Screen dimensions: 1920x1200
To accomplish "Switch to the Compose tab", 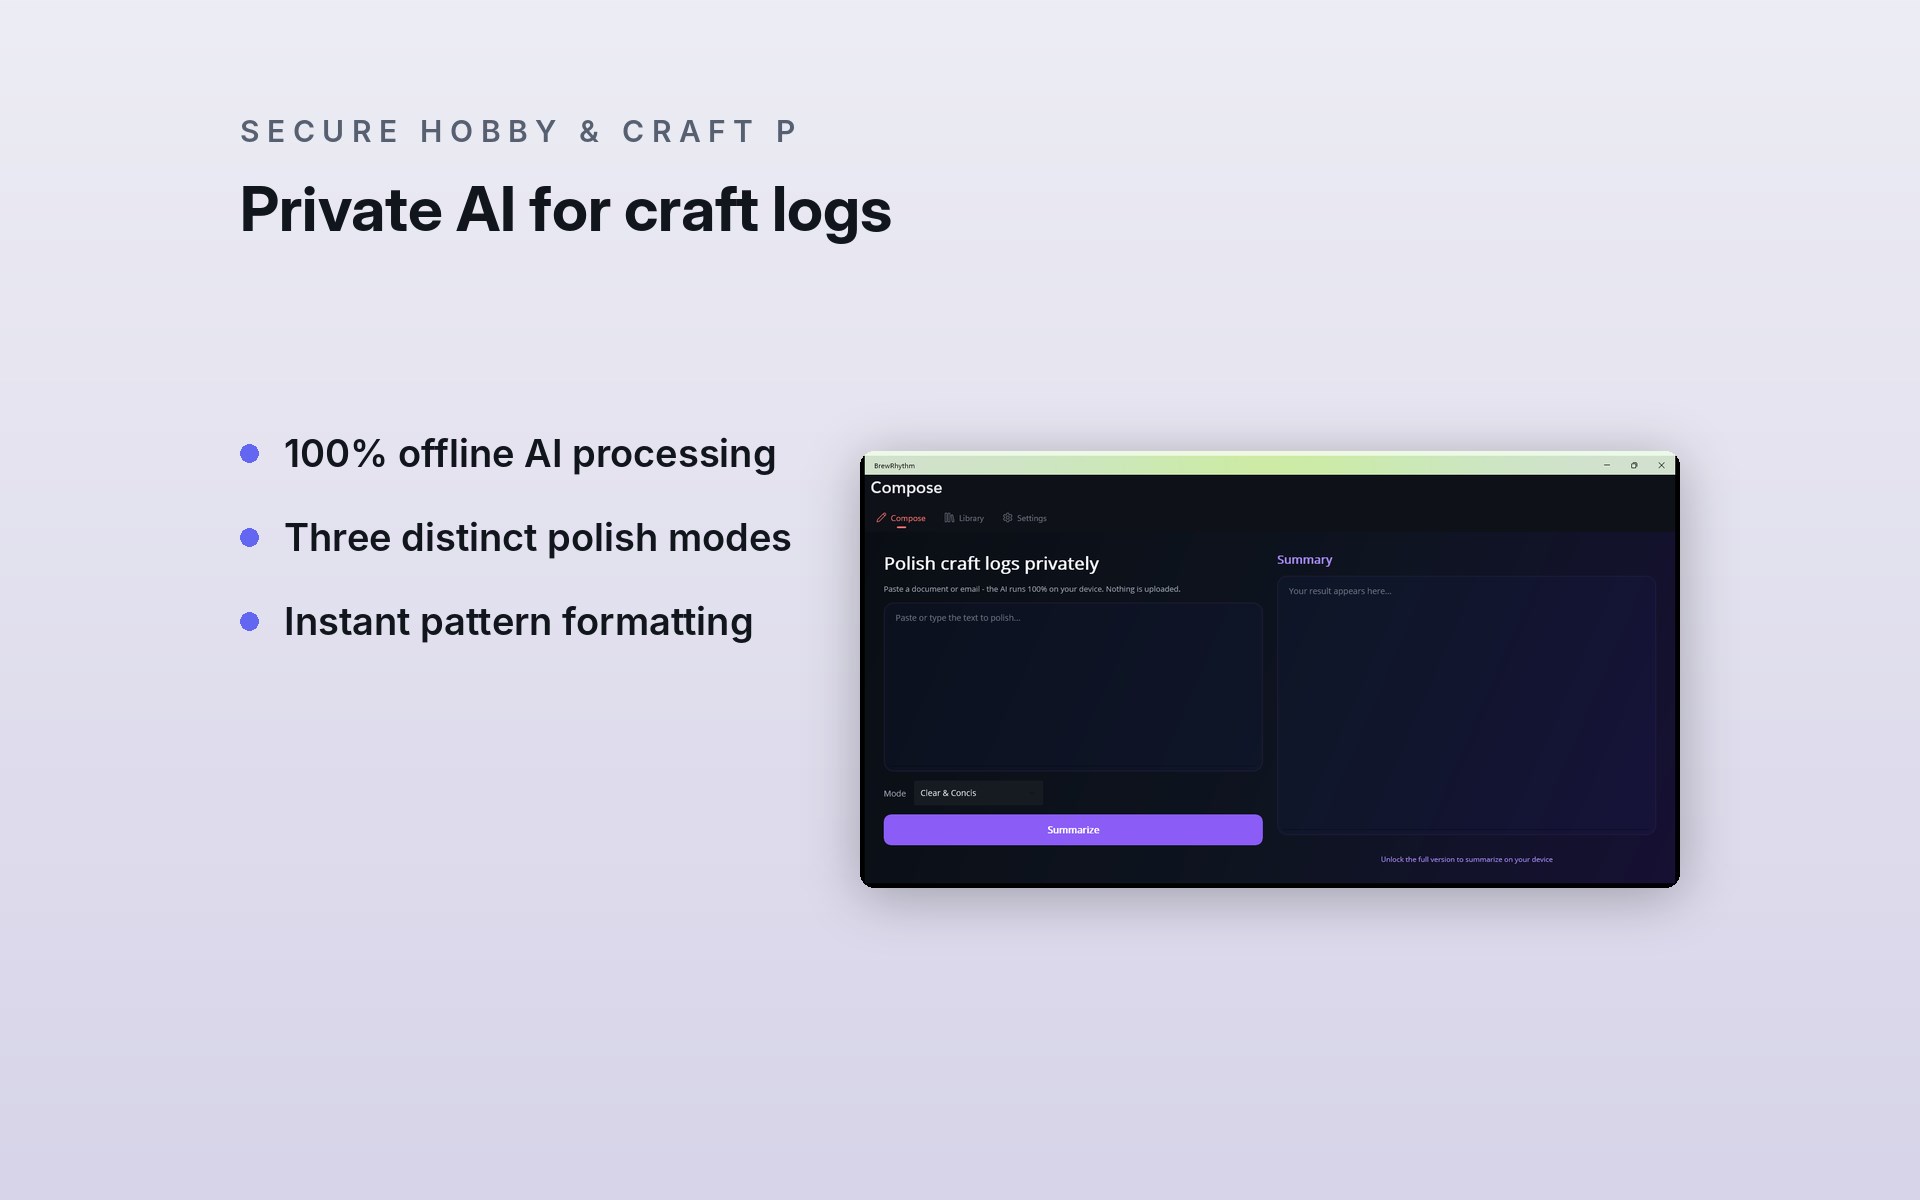I will (901, 518).
